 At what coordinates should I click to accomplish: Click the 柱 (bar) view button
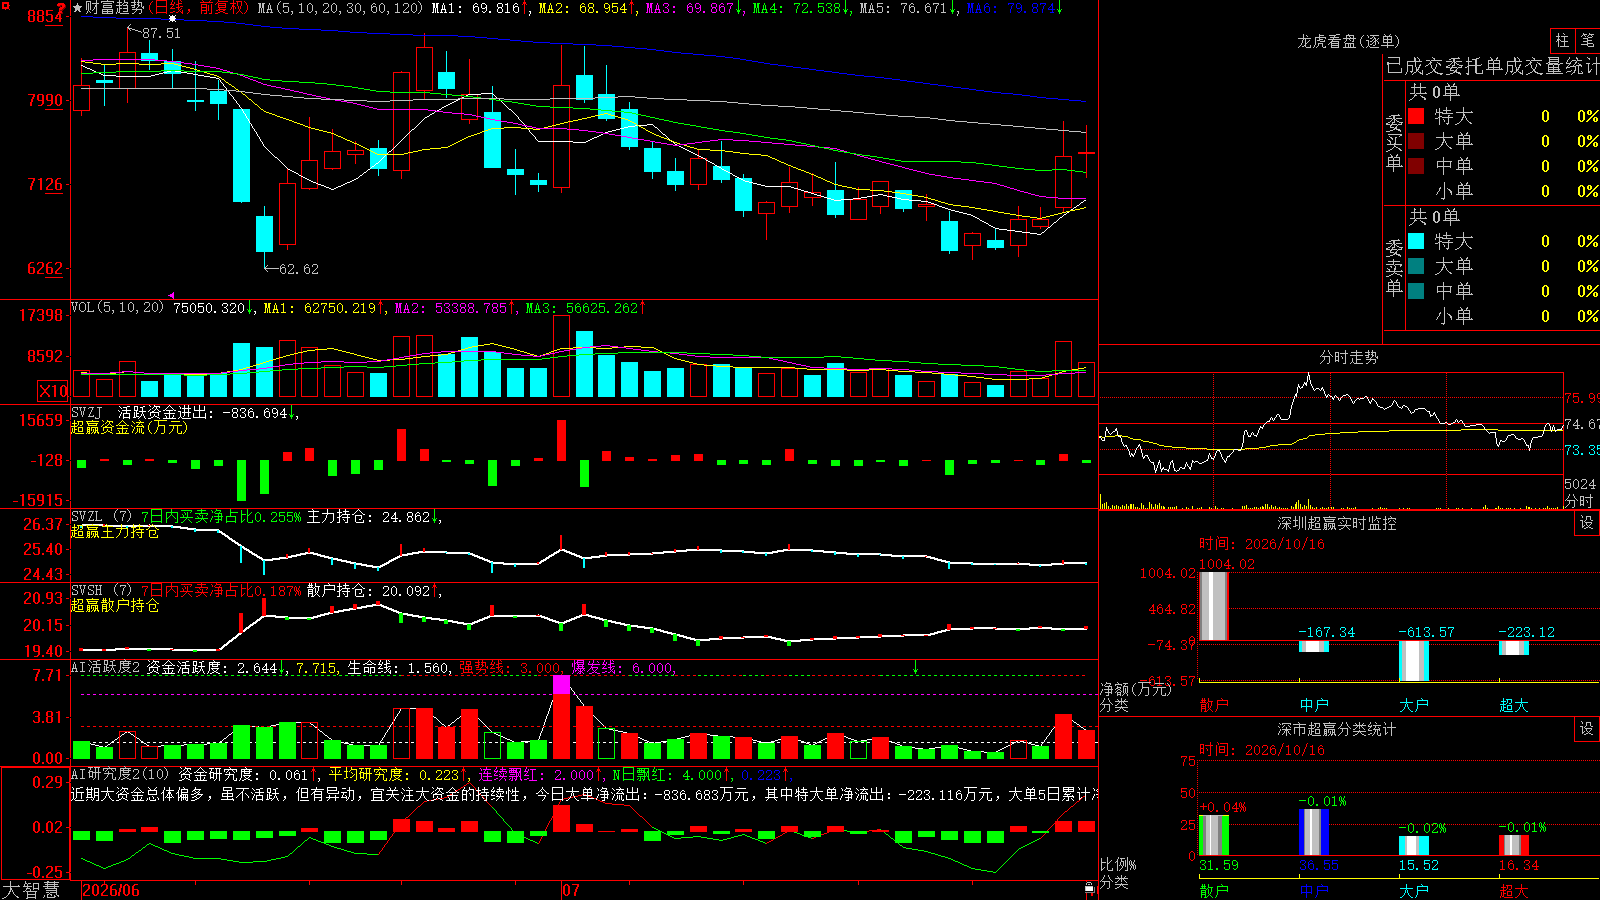pos(1562,40)
